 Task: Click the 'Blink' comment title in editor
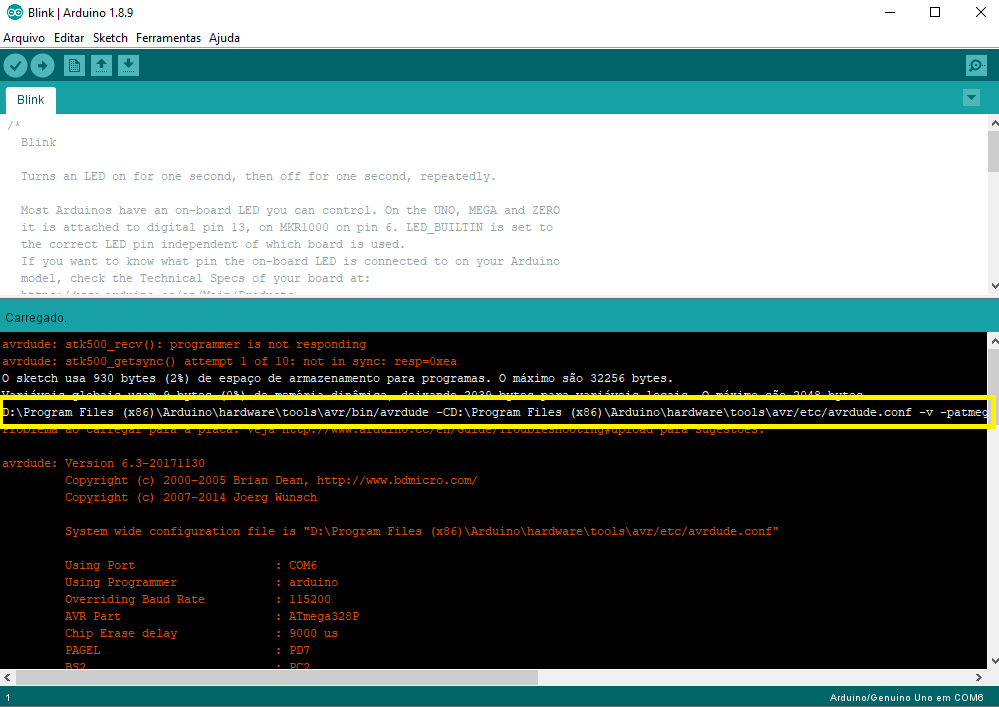38,143
